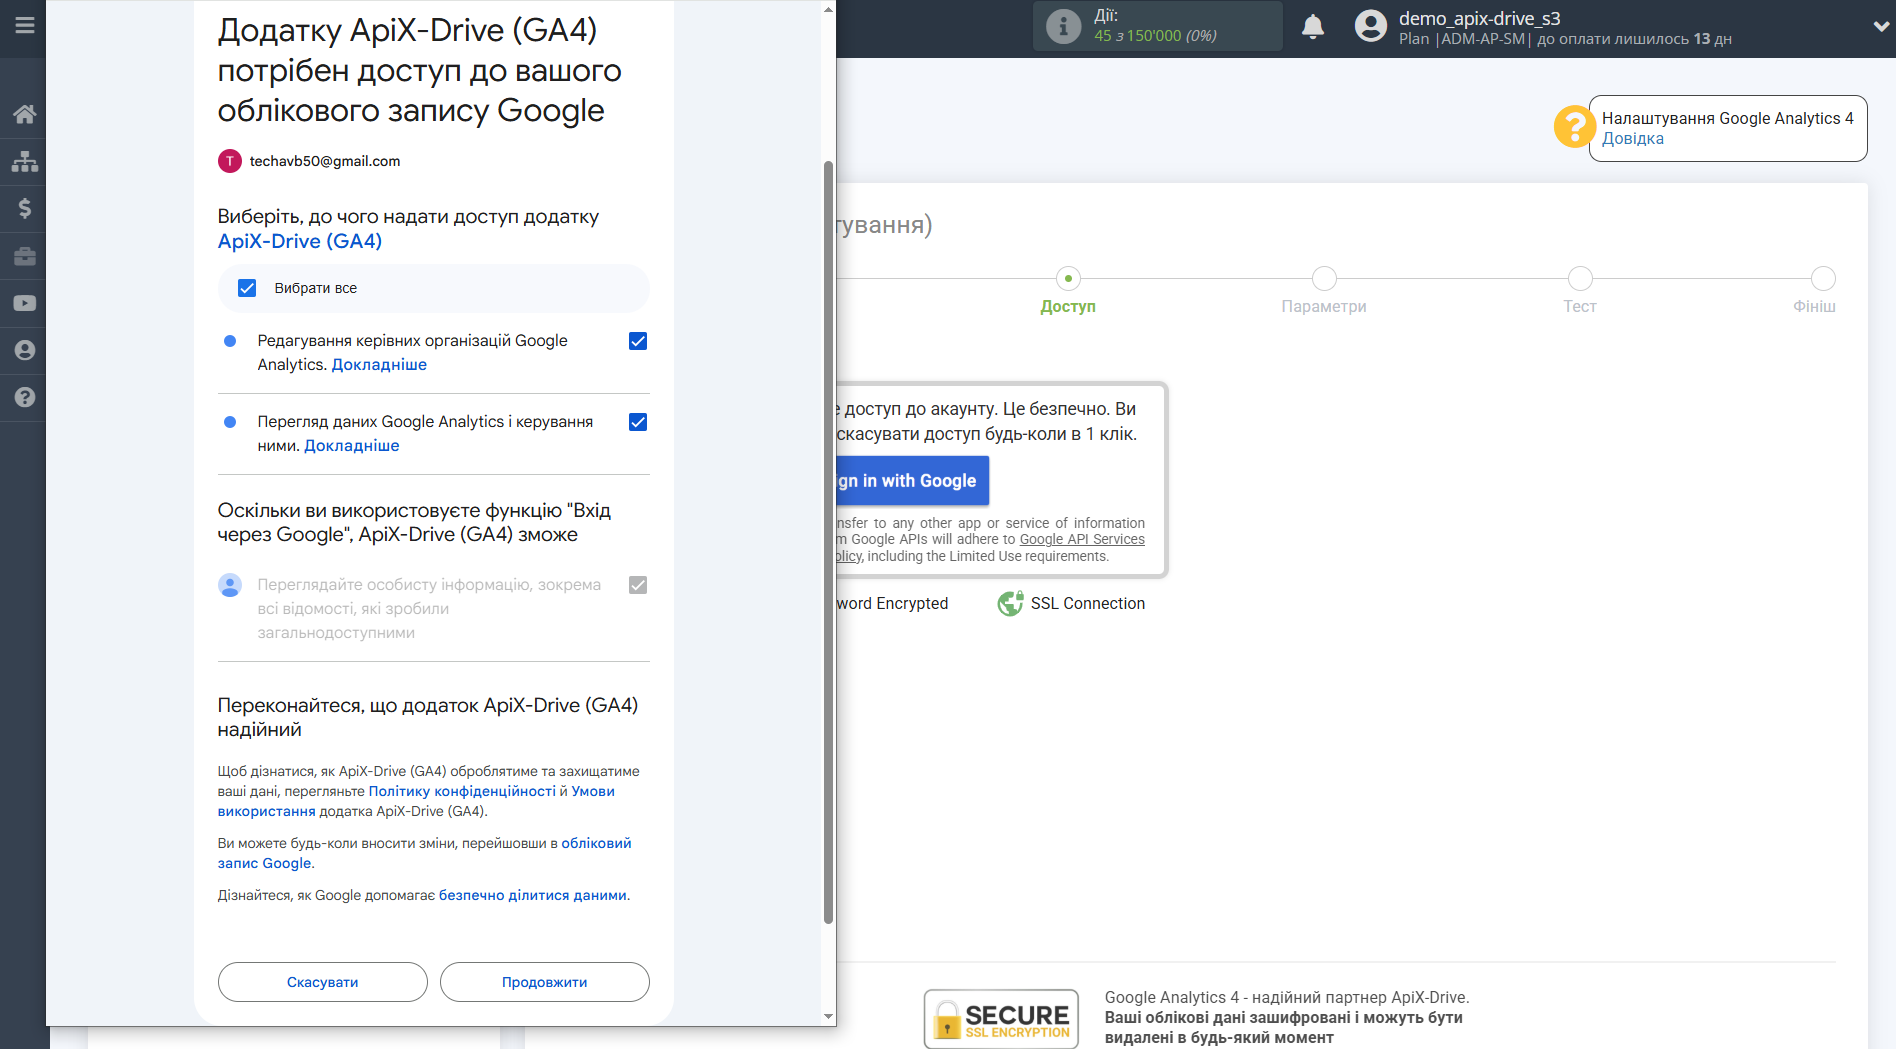This screenshot has width=1896, height=1049.
Task: Click Продовжити button
Action: point(545,982)
